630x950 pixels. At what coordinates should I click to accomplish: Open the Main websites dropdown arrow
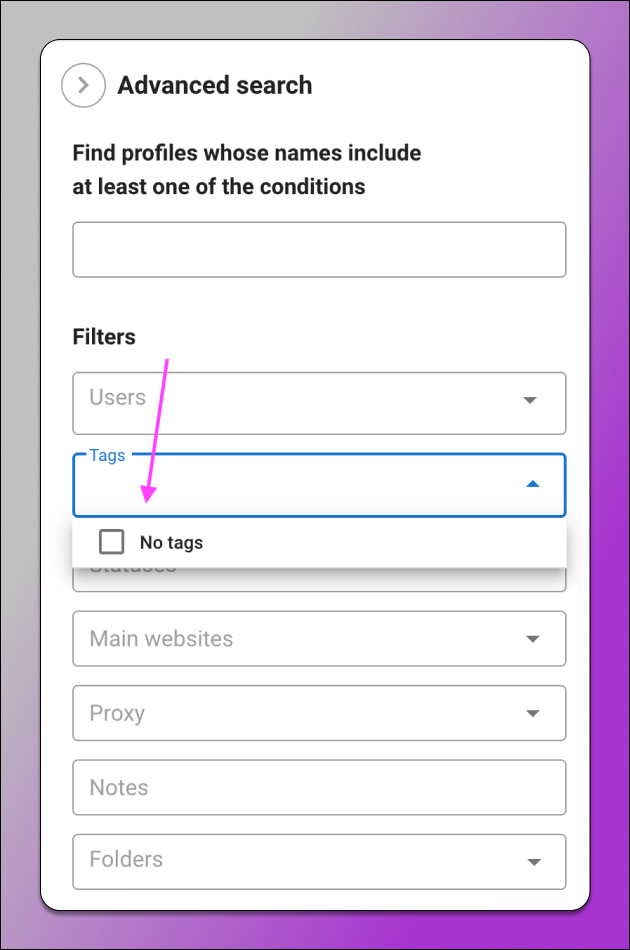click(x=532, y=639)
